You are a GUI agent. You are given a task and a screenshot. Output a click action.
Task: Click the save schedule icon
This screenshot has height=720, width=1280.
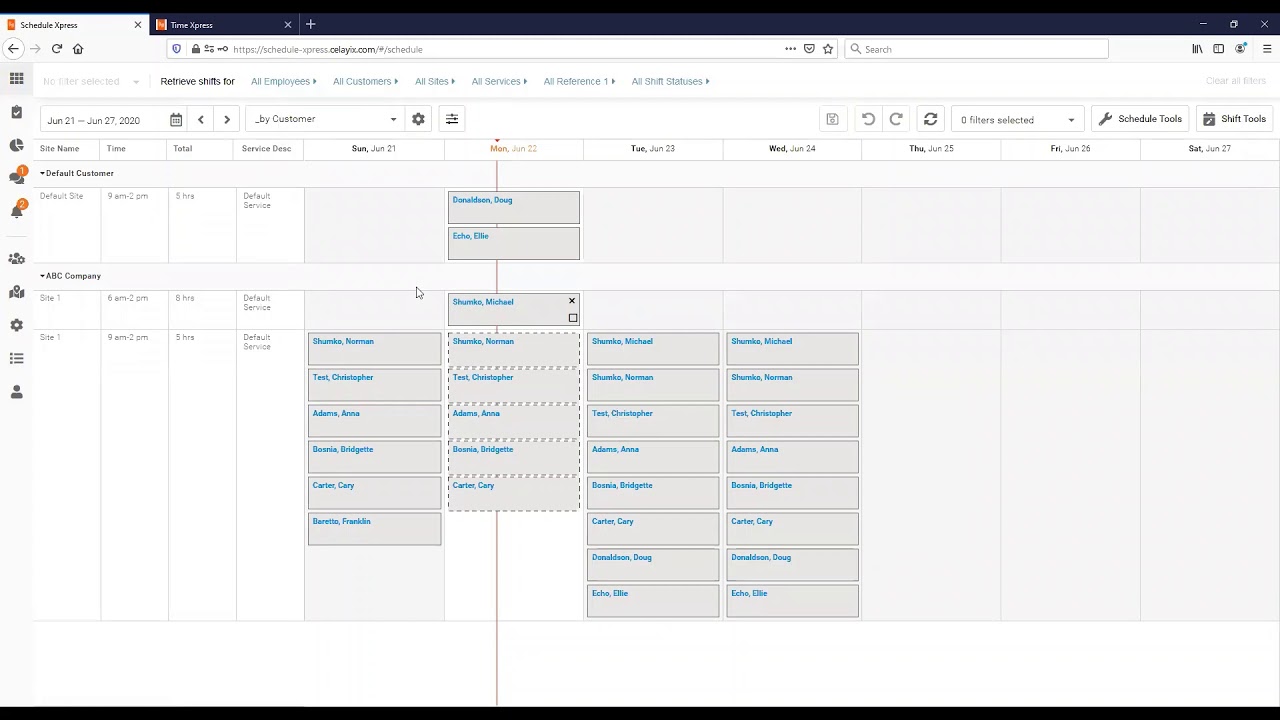[832, 119]
